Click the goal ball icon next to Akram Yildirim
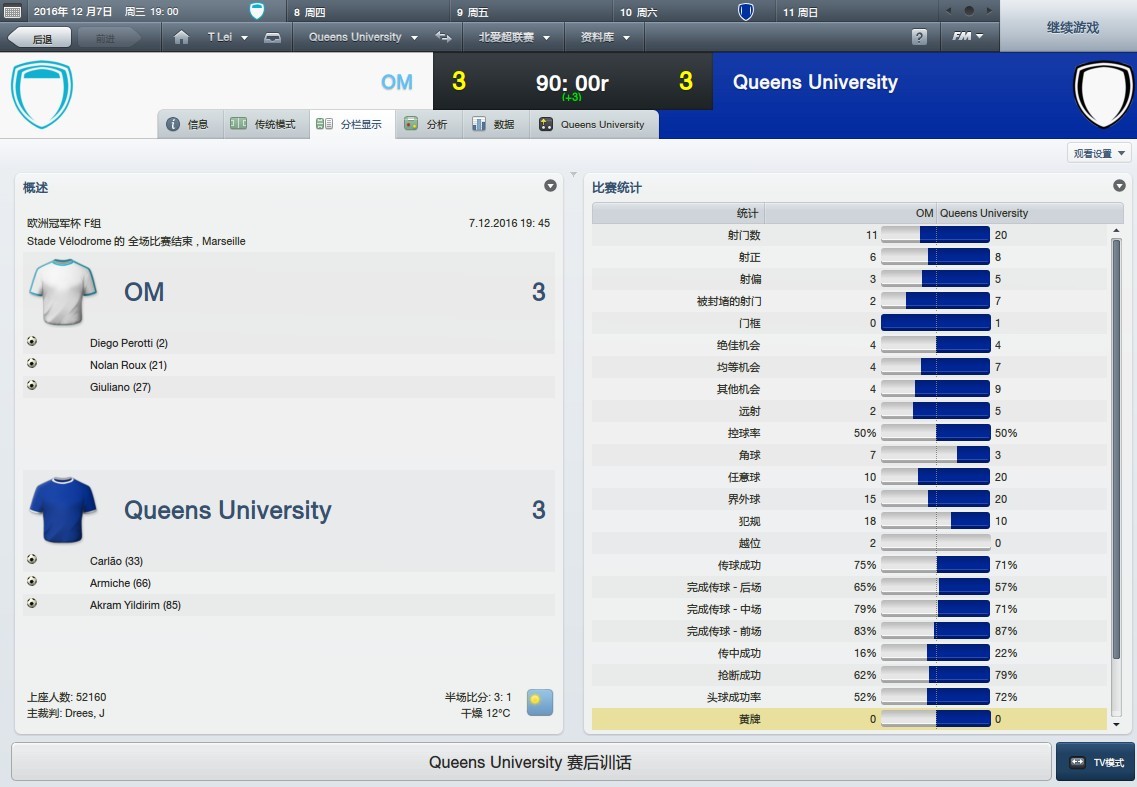Viewport: 1137px width, 787px height. [x=32, y=603]
